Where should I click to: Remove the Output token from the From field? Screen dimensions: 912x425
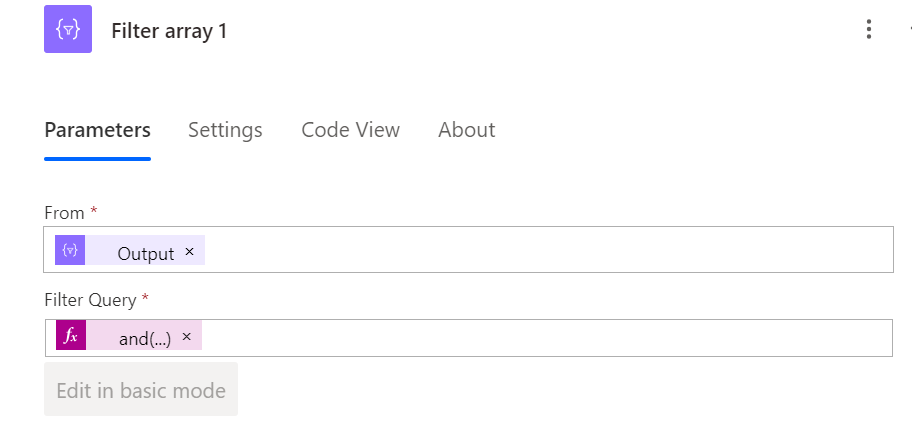pyautogui.click(x=189, y=252)
